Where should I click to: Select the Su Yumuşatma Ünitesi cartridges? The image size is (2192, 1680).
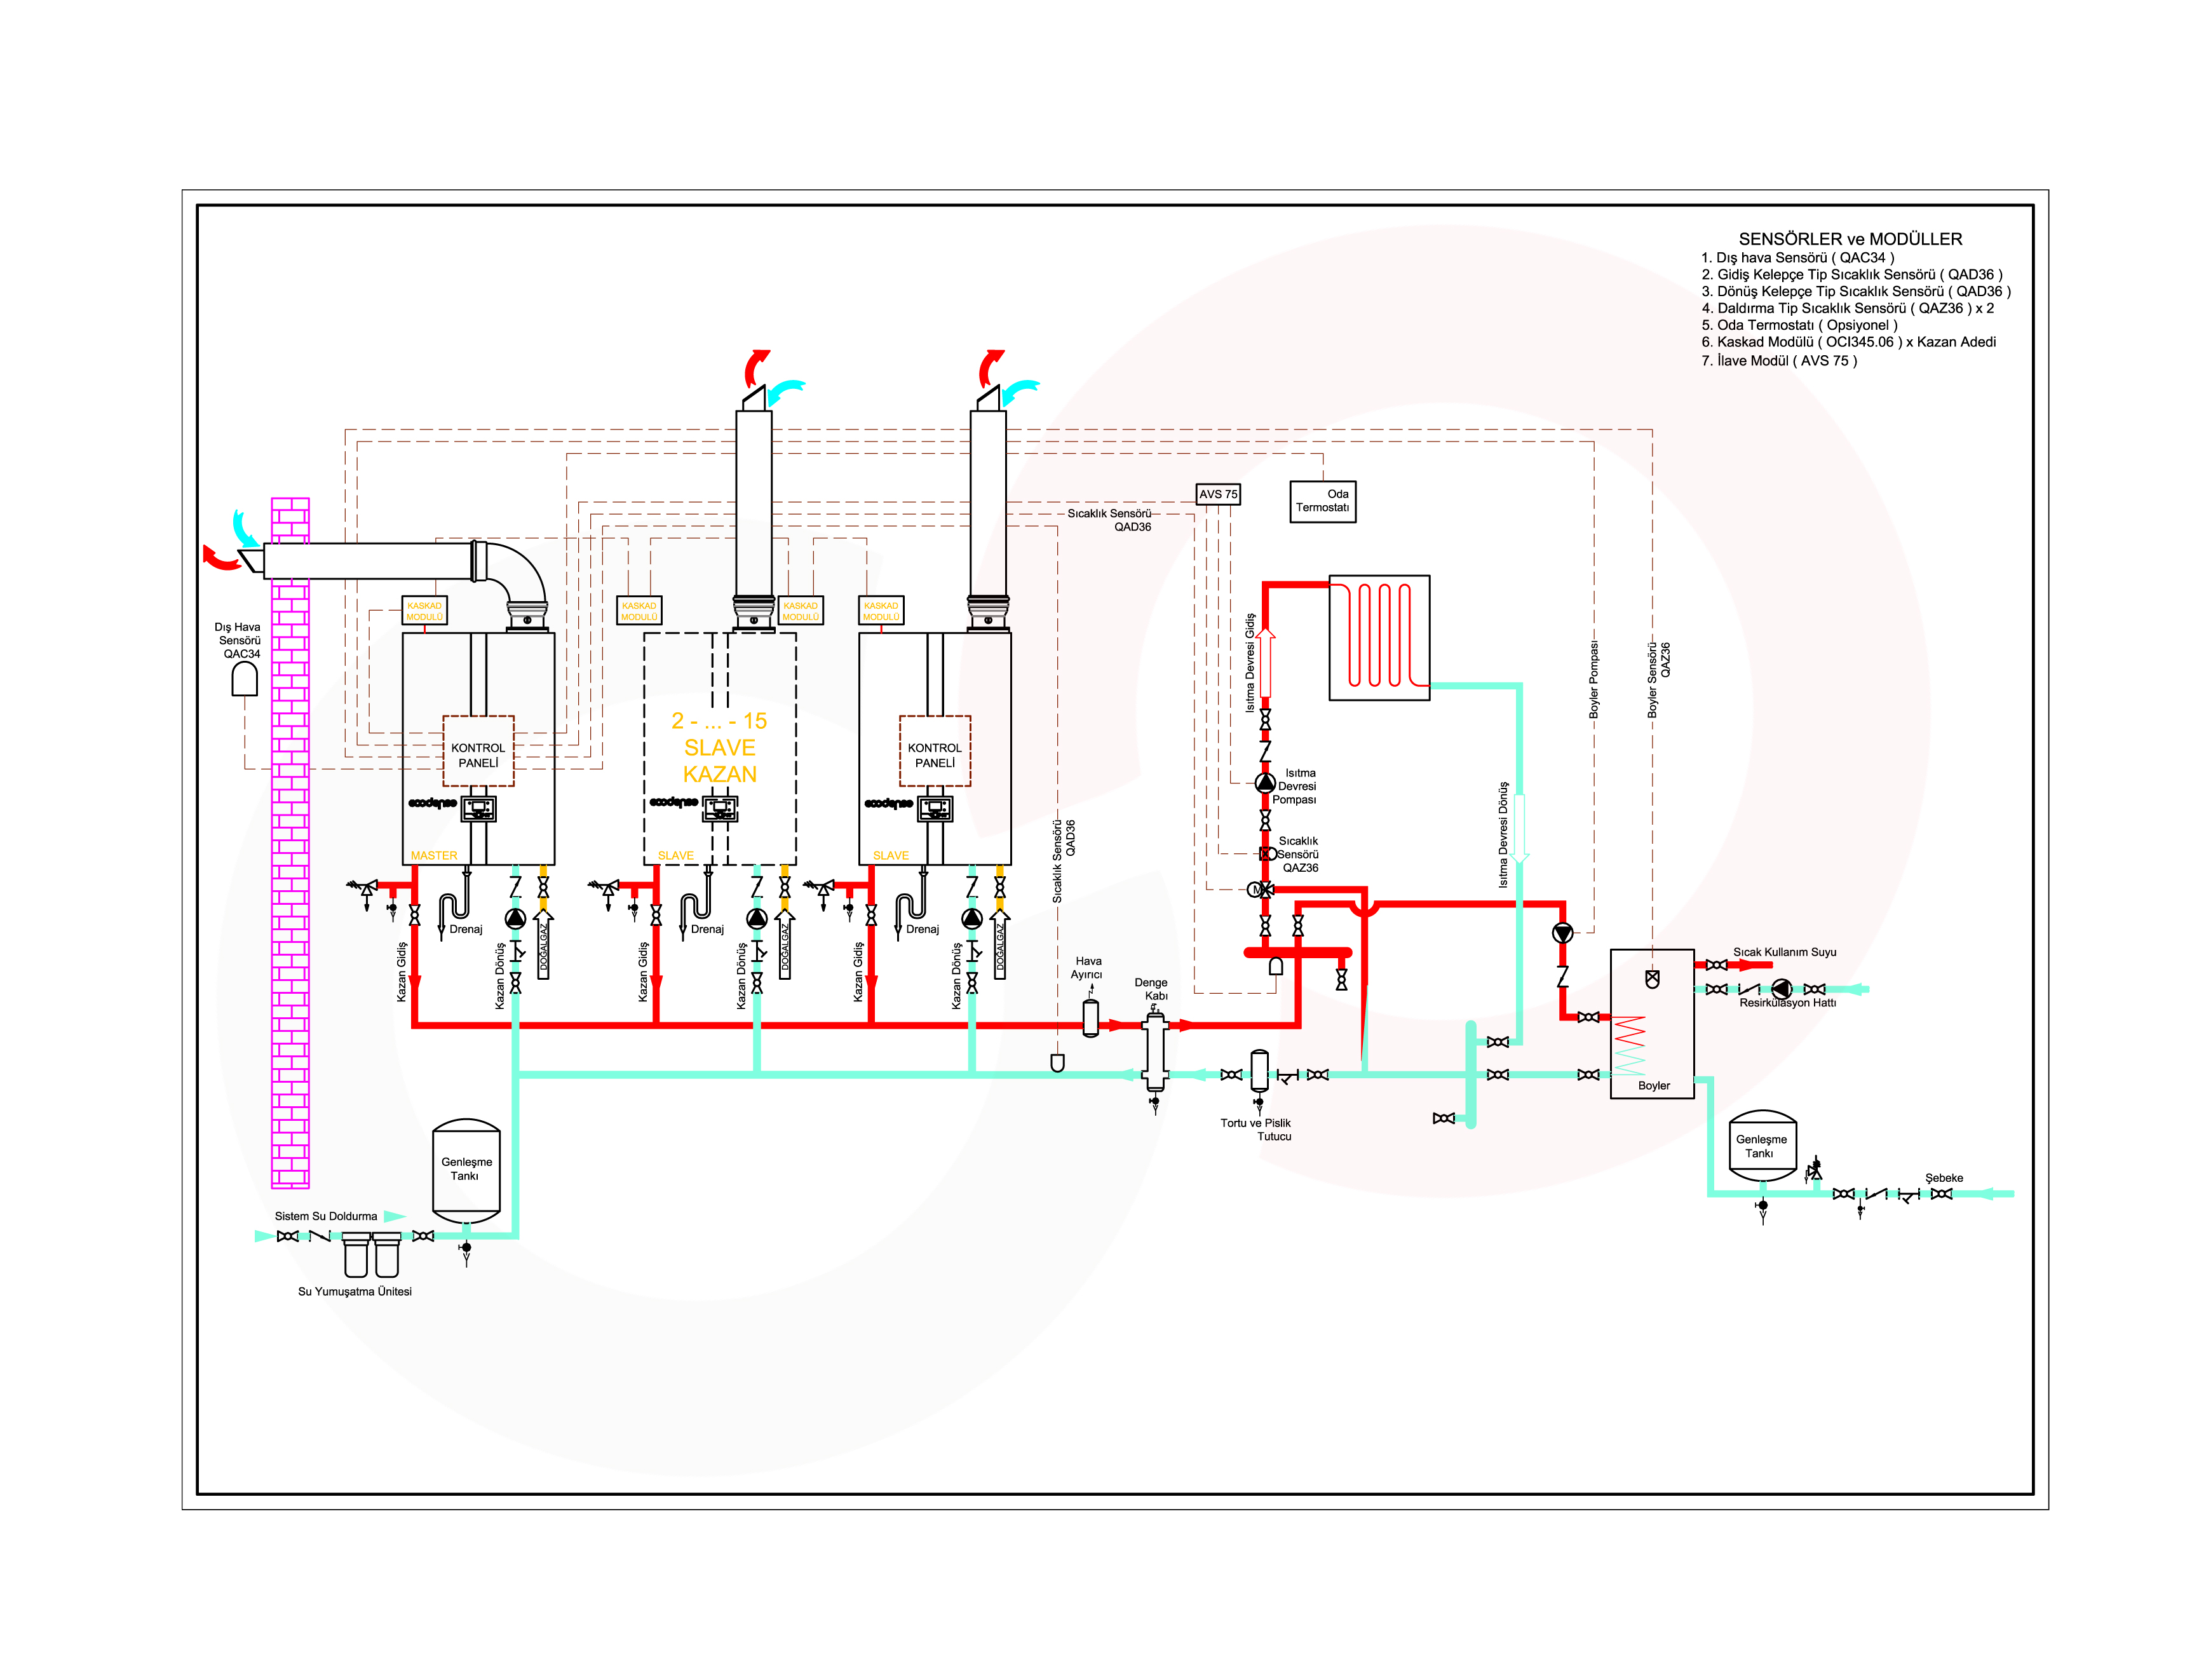pos(371,1255)
